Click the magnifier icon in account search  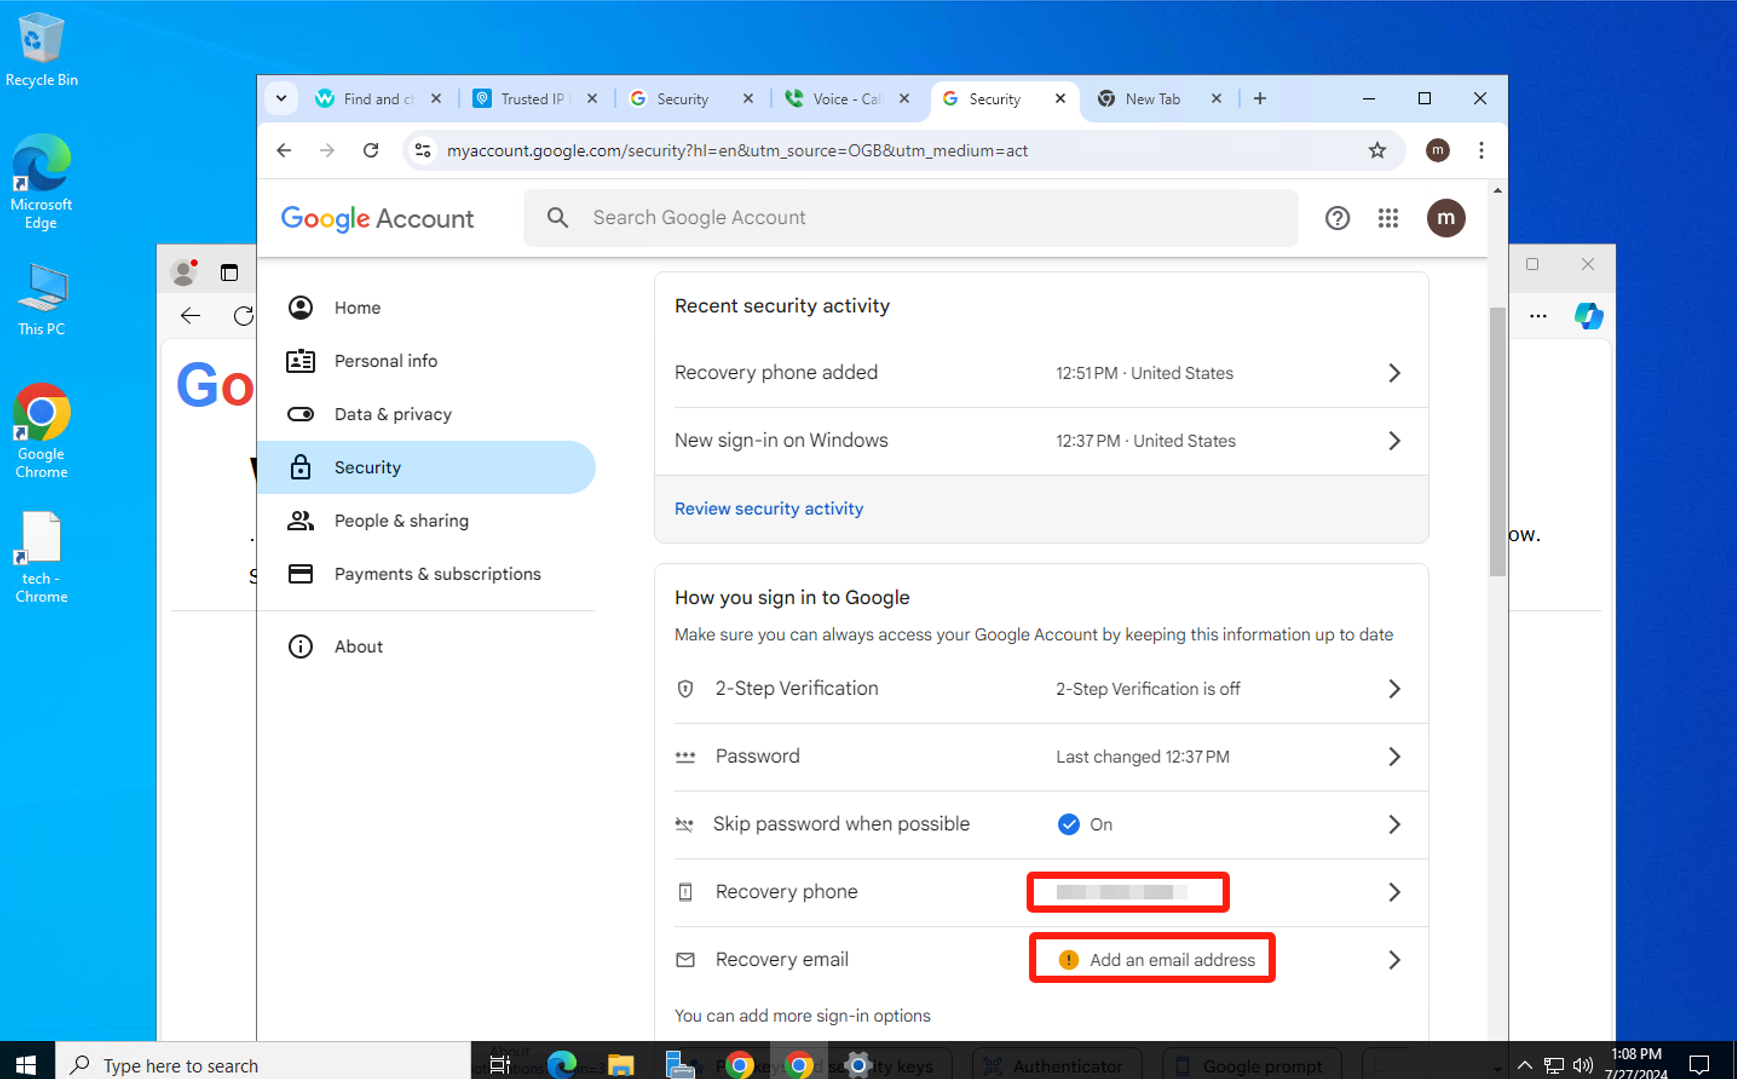click(x=558, y=218)
